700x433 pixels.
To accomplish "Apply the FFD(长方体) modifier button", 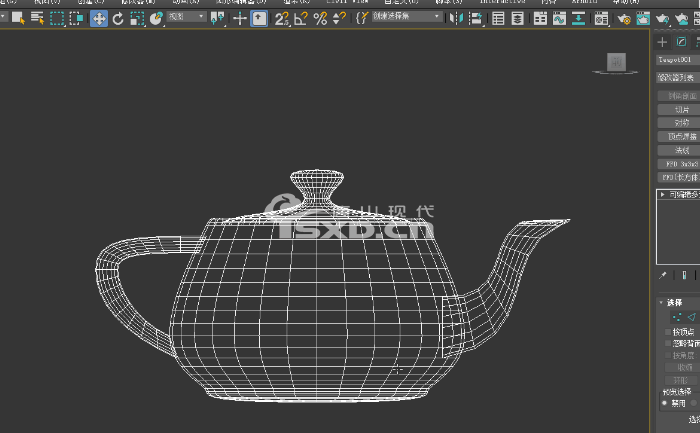I will pos(679,177).
